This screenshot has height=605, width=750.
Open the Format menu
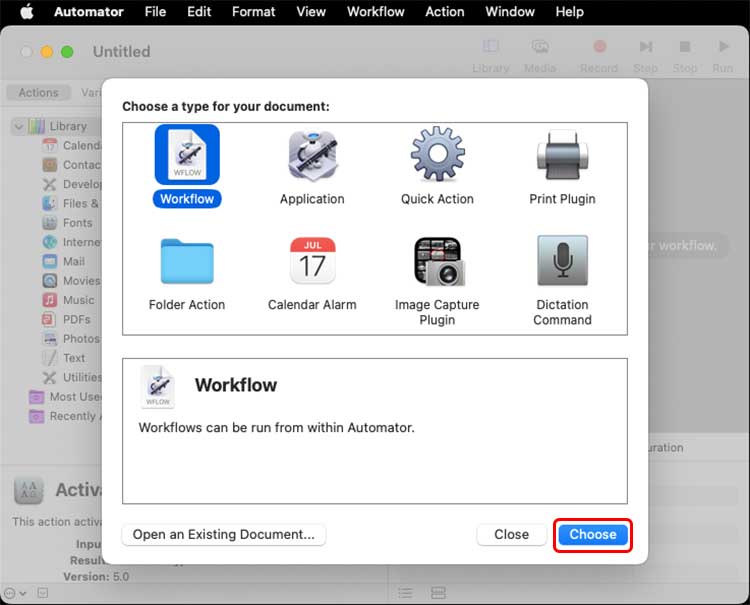pyautogui.click(x=254, y=11)
